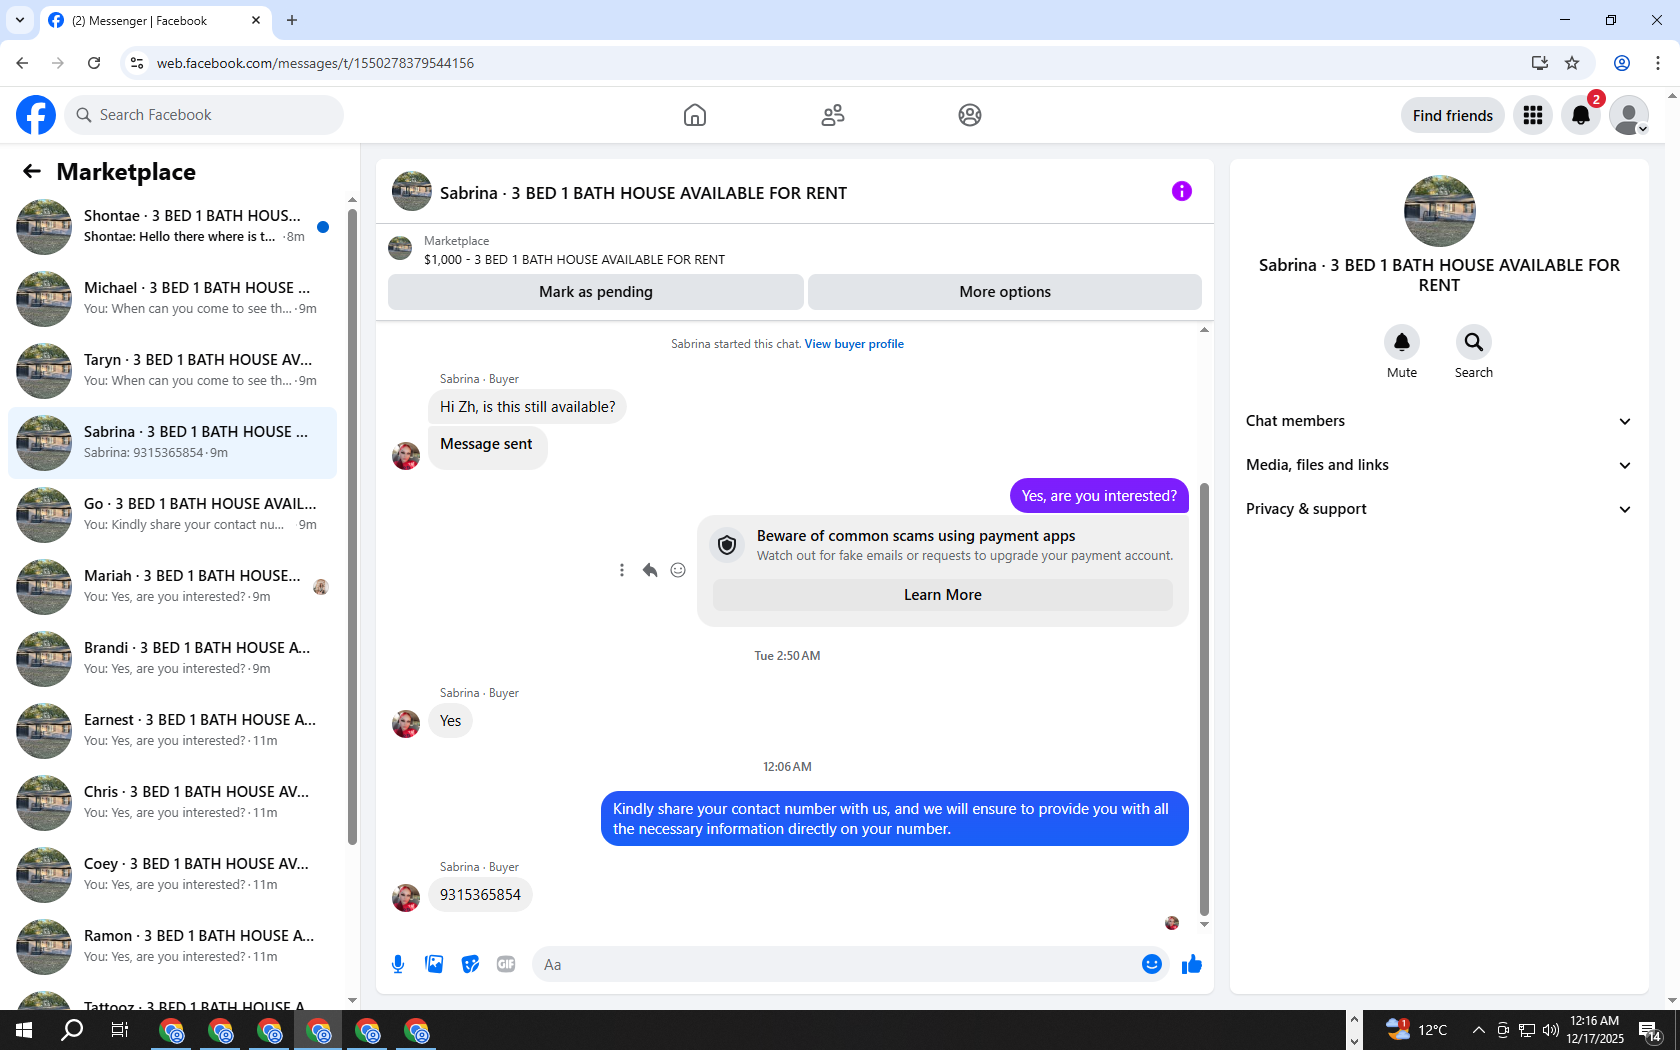The image size is (1680, 1050).
Task: Reply to the scam warning message
Action: pyautogui.click(x=650, y=570)
